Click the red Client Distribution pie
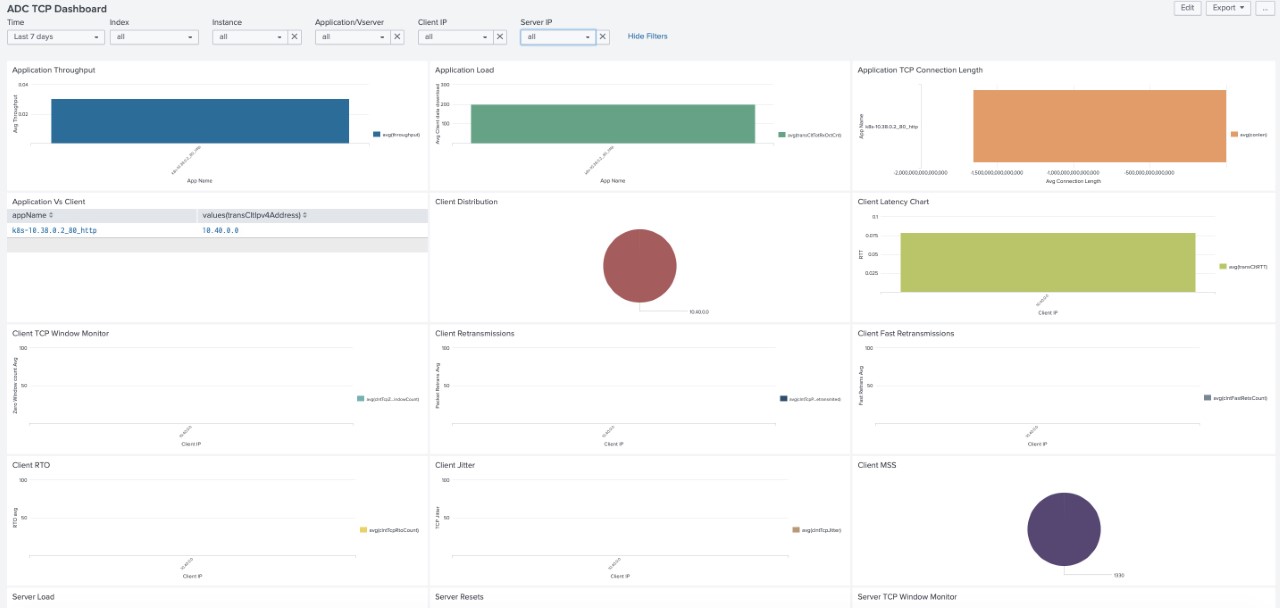The width and height of the screenshot is (1280, 608). click(640, 265)
